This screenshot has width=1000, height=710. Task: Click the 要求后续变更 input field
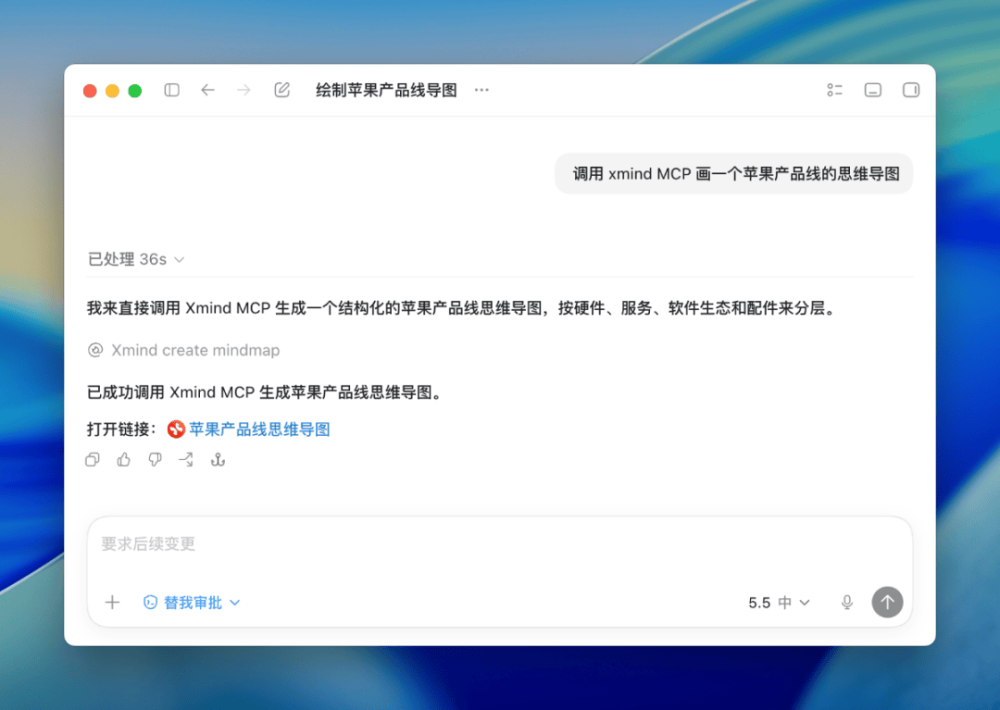click(x=499, y=544)
